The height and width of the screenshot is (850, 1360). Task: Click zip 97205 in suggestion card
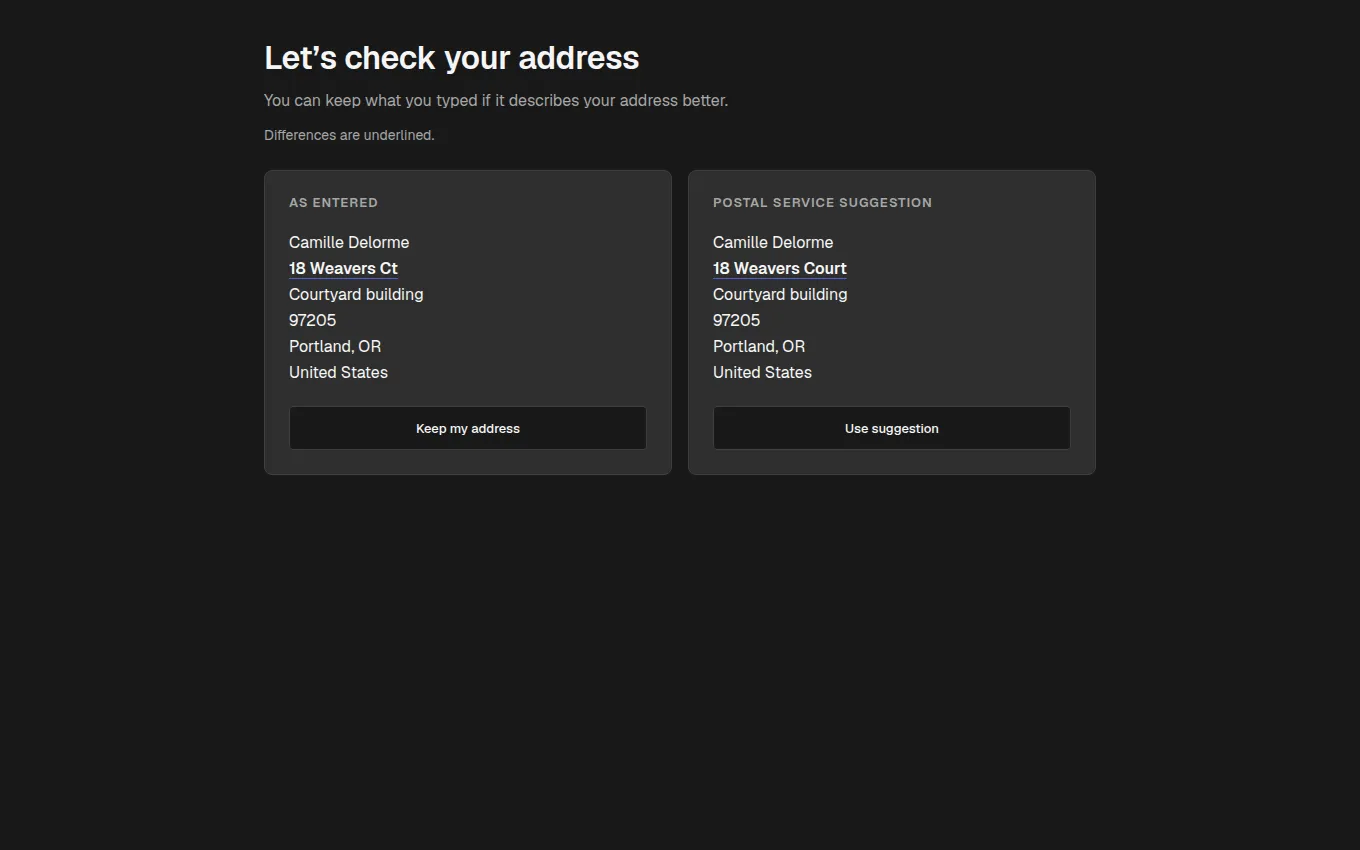736,320
